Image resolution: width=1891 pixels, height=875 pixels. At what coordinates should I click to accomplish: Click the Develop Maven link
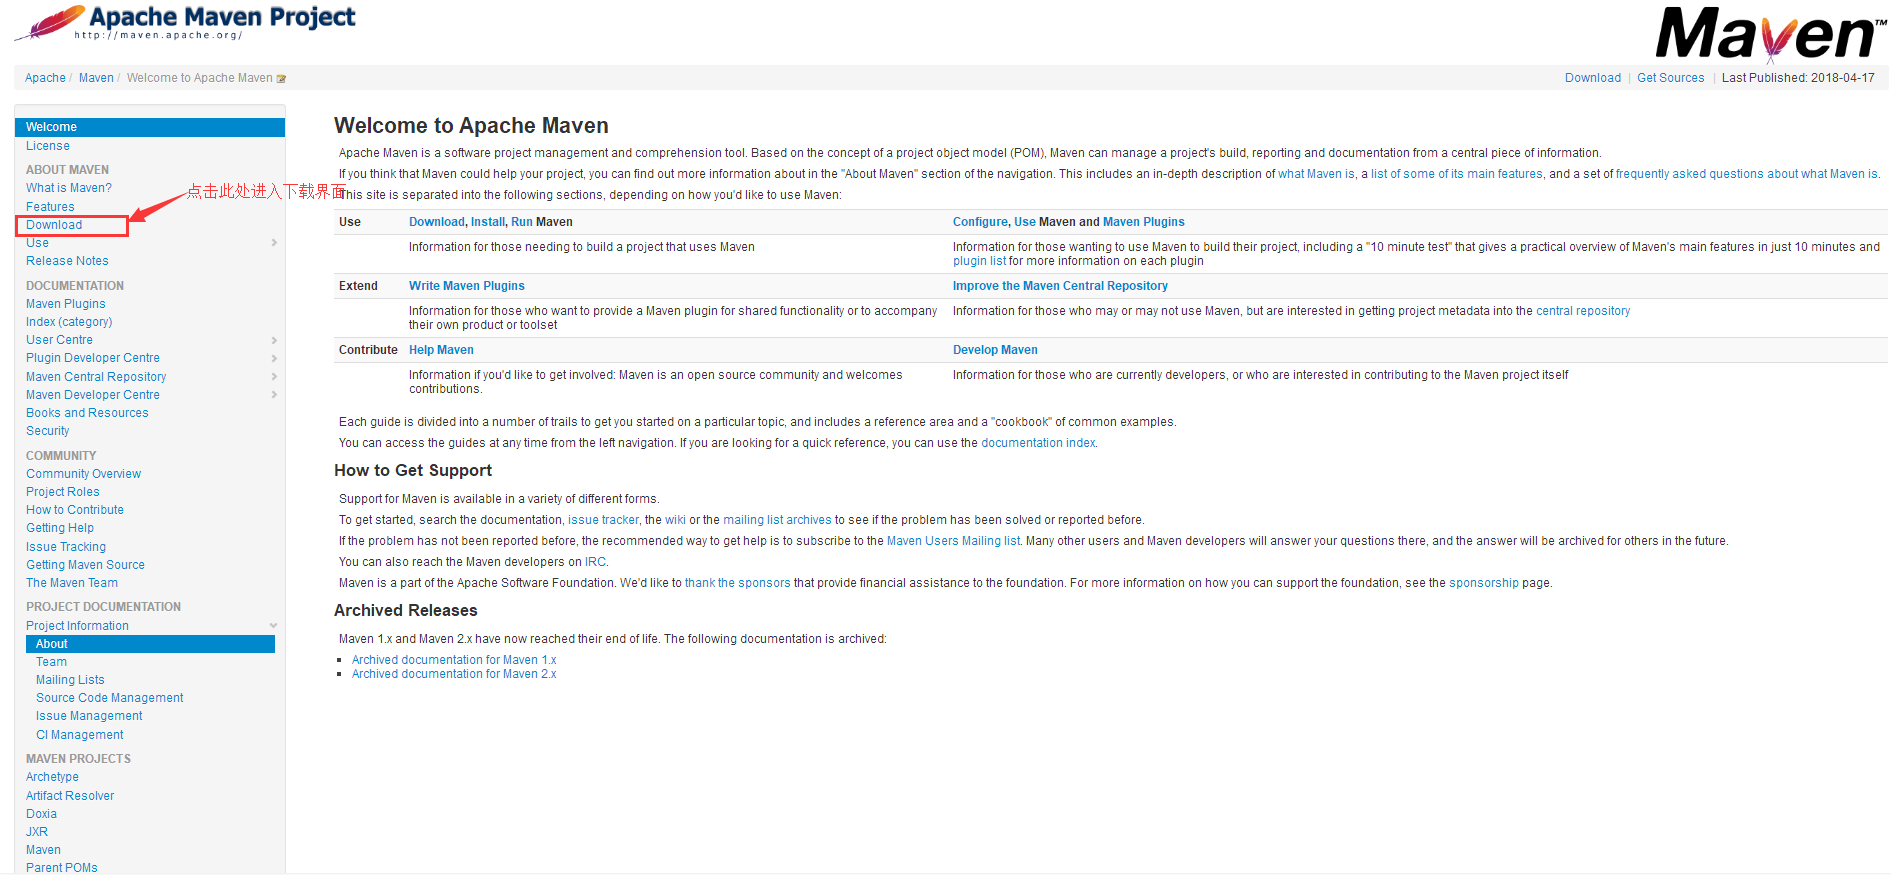(995, 350)
